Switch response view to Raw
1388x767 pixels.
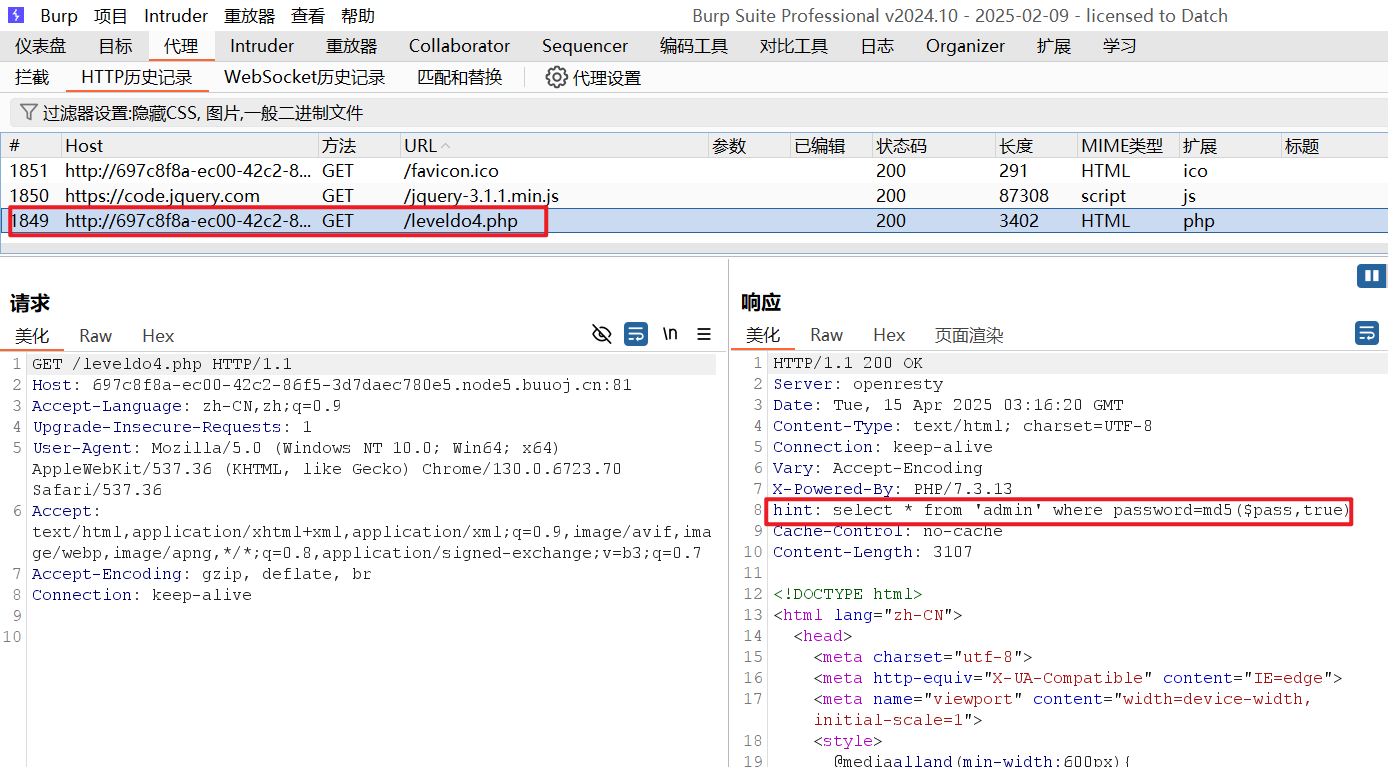click(827, 335)
